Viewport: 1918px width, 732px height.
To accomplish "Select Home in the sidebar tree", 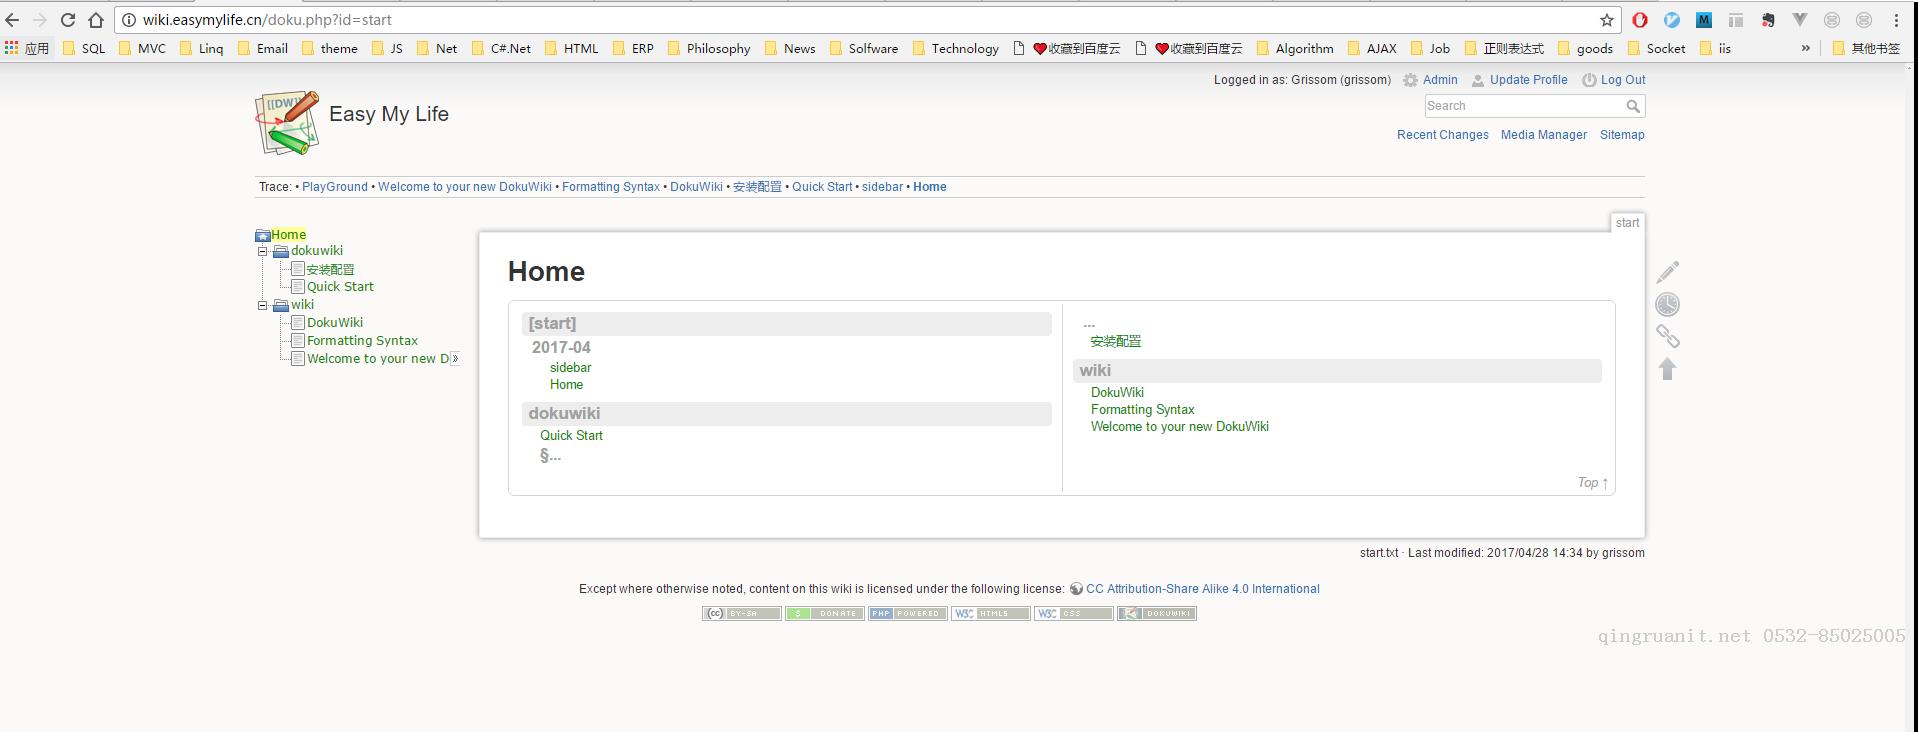I will (x=288, y=235).
